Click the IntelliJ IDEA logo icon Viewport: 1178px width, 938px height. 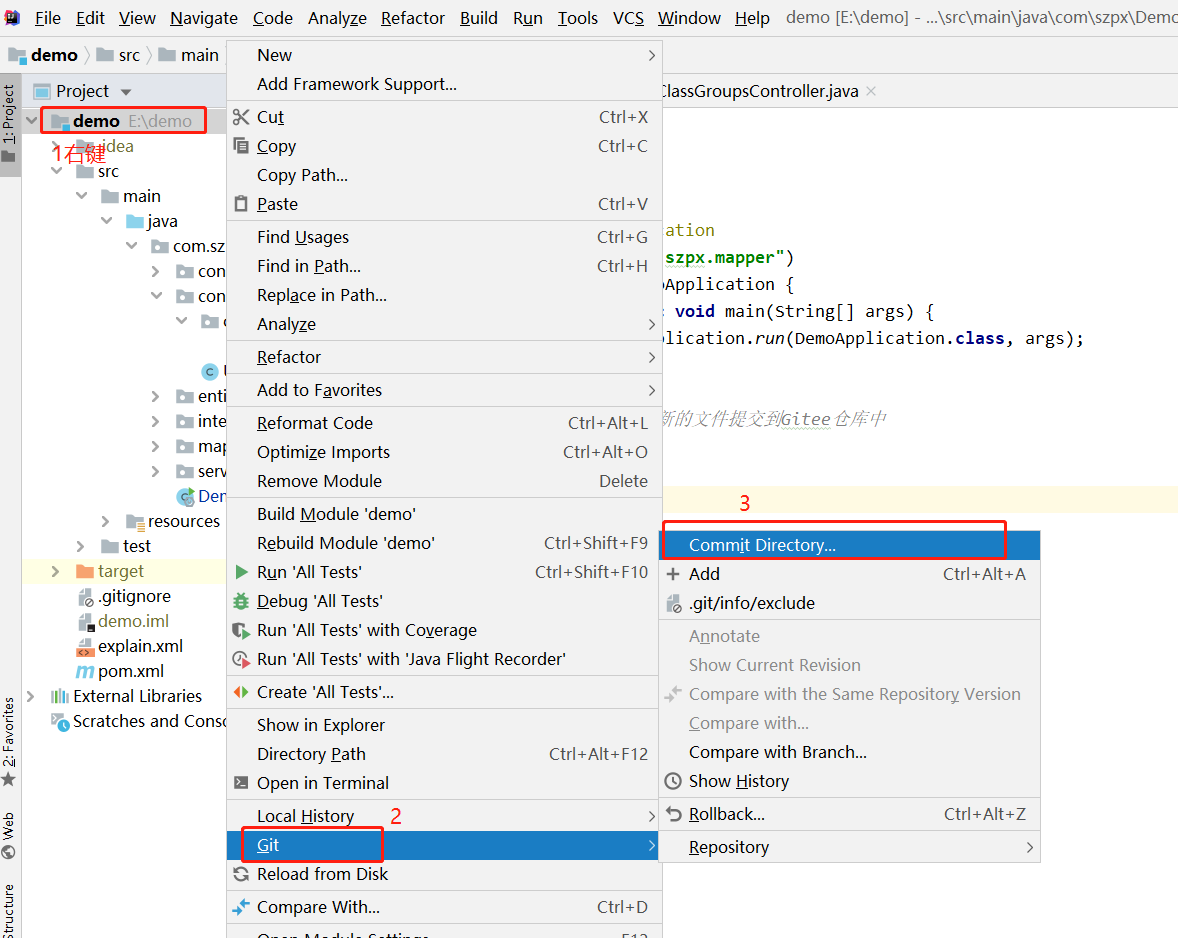point(11,18)
